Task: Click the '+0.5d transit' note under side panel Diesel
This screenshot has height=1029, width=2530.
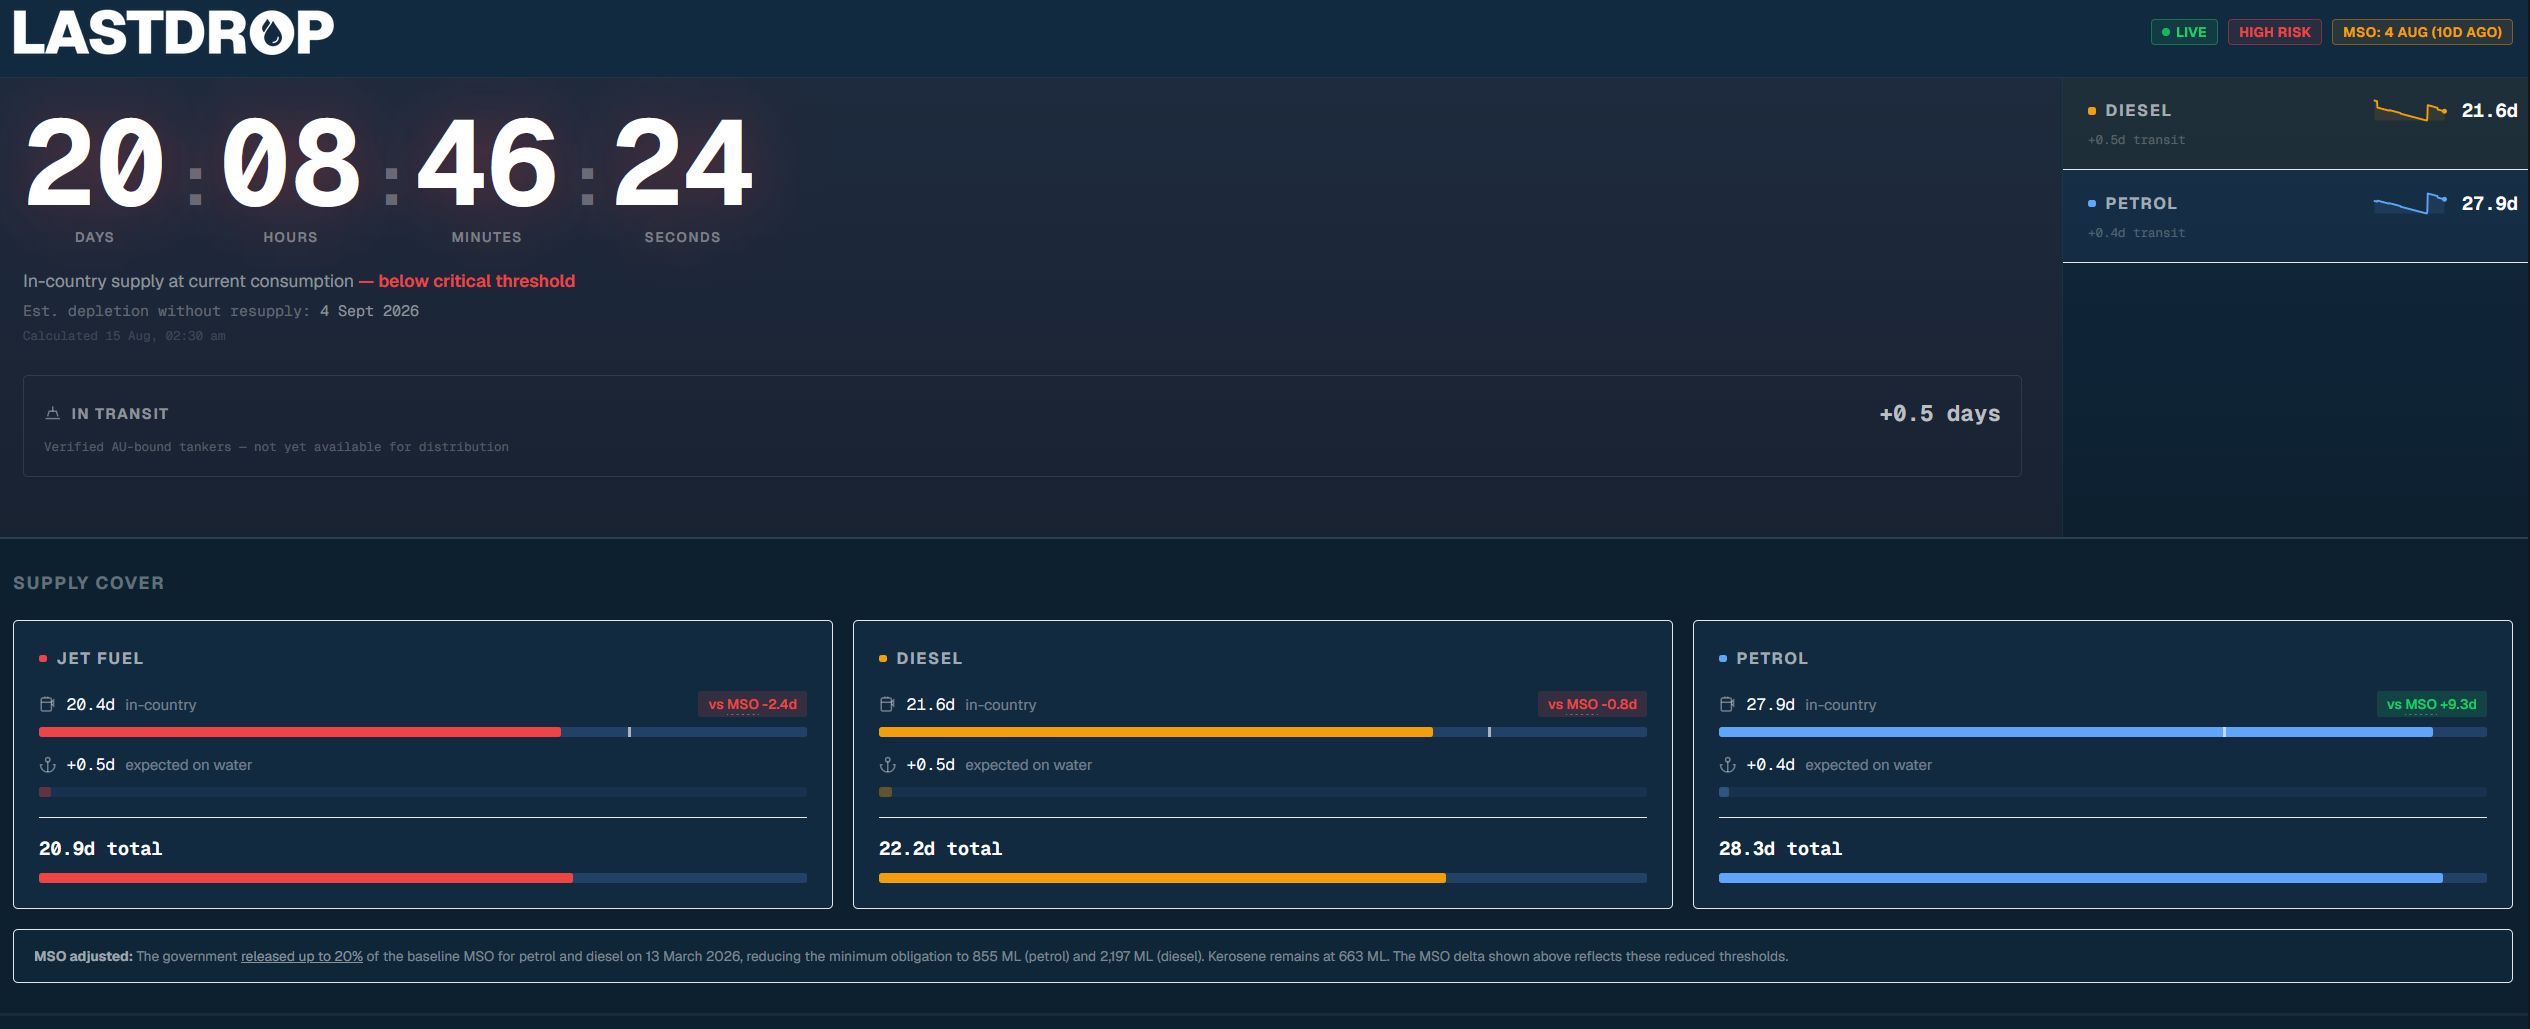Action: (2136, 140)
